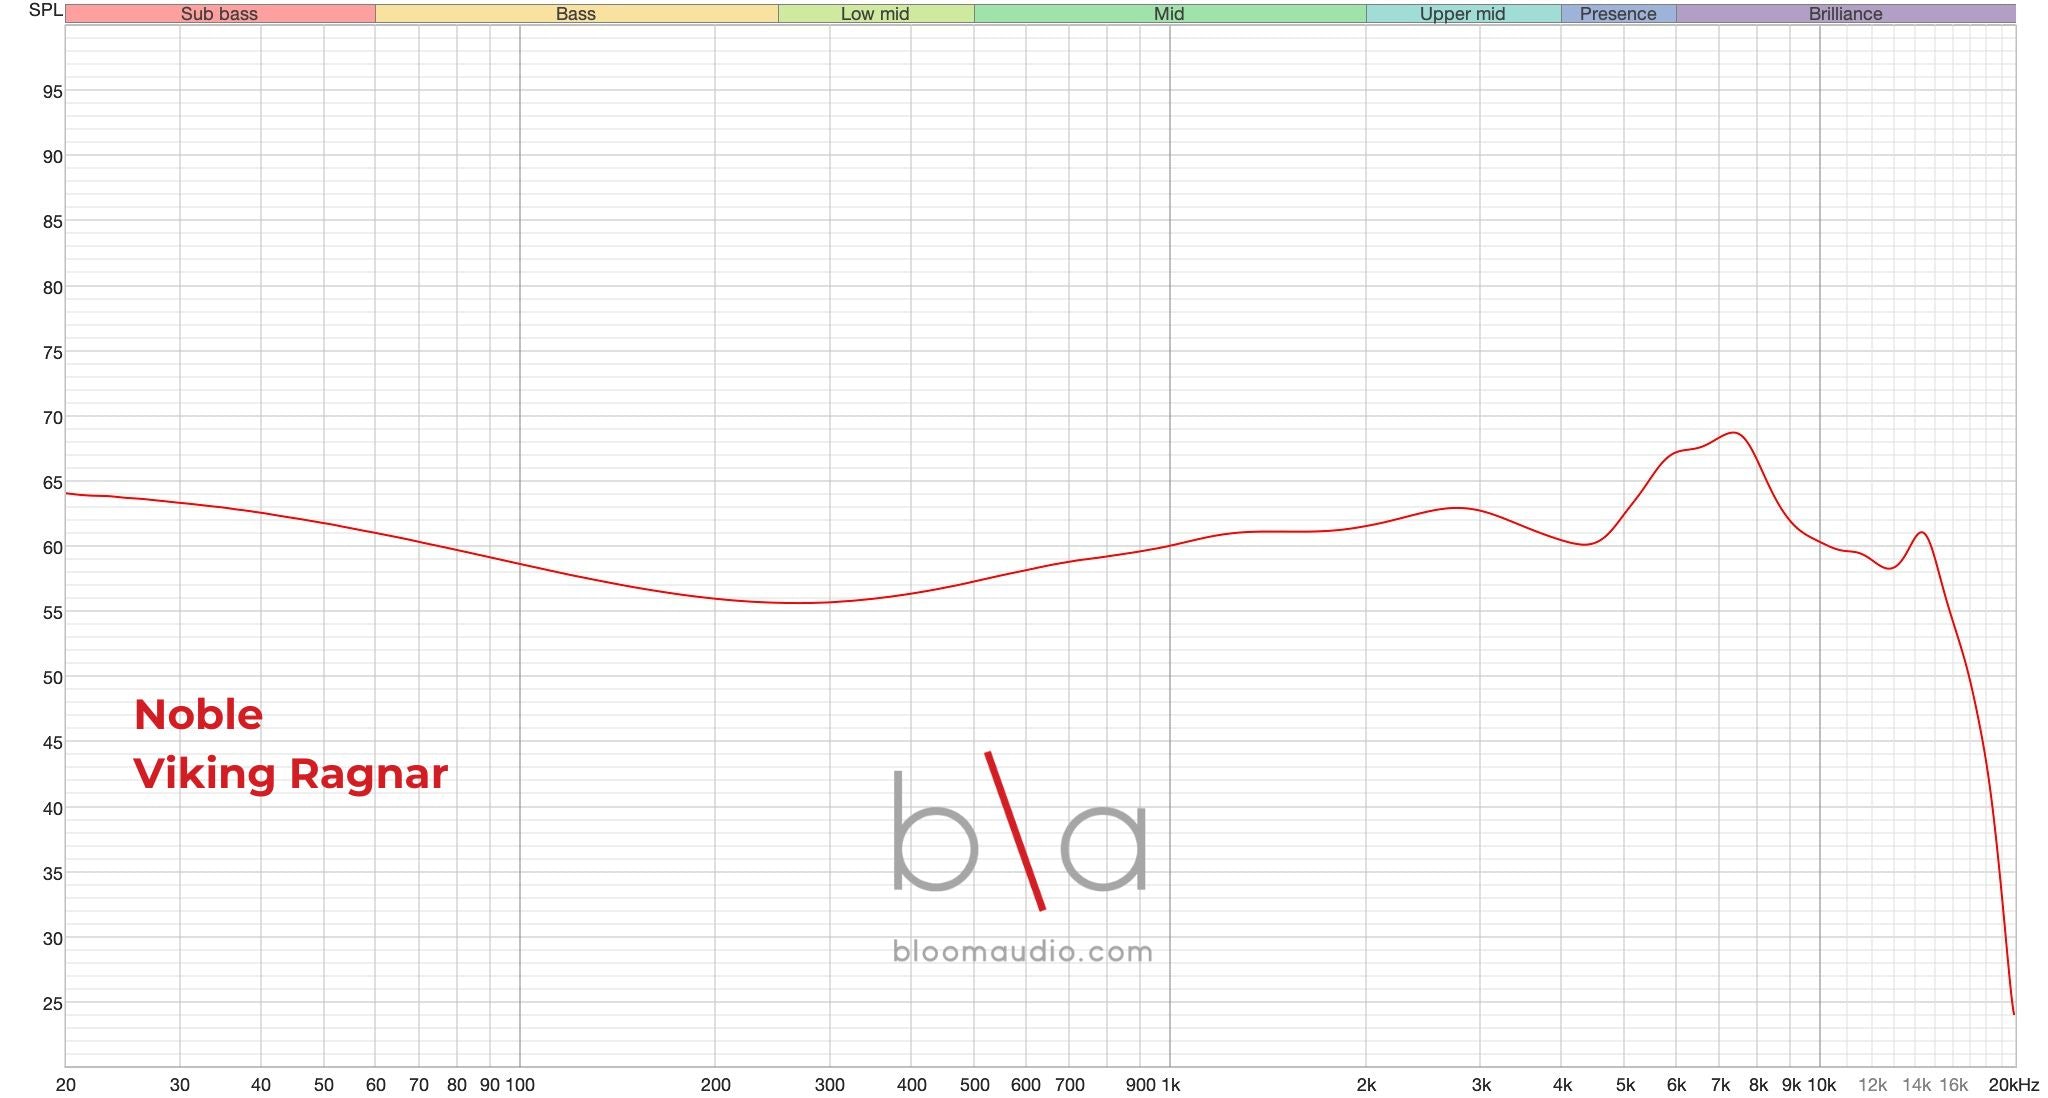
Task: Select the Low mid band segment
Action: click(875, 14)
